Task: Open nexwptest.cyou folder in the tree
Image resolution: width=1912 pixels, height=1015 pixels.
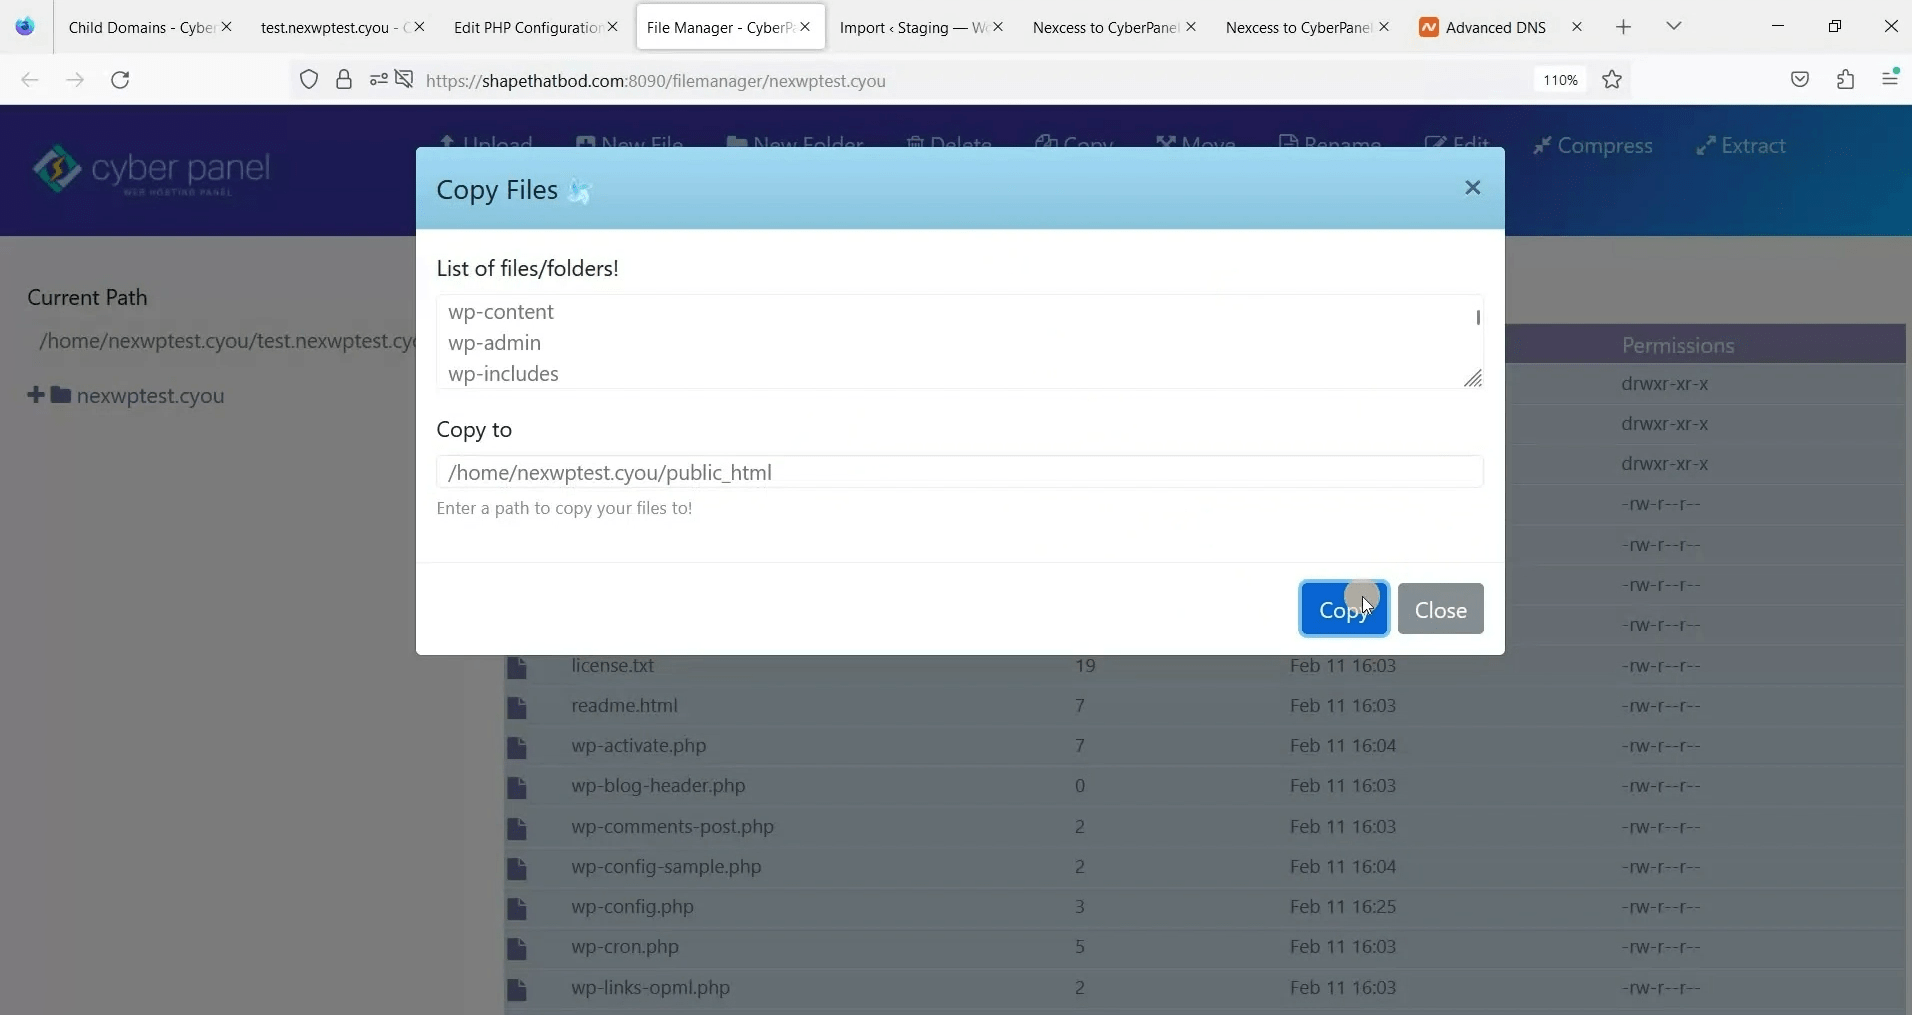Action: pyautogui.click(x=150, y=396)
